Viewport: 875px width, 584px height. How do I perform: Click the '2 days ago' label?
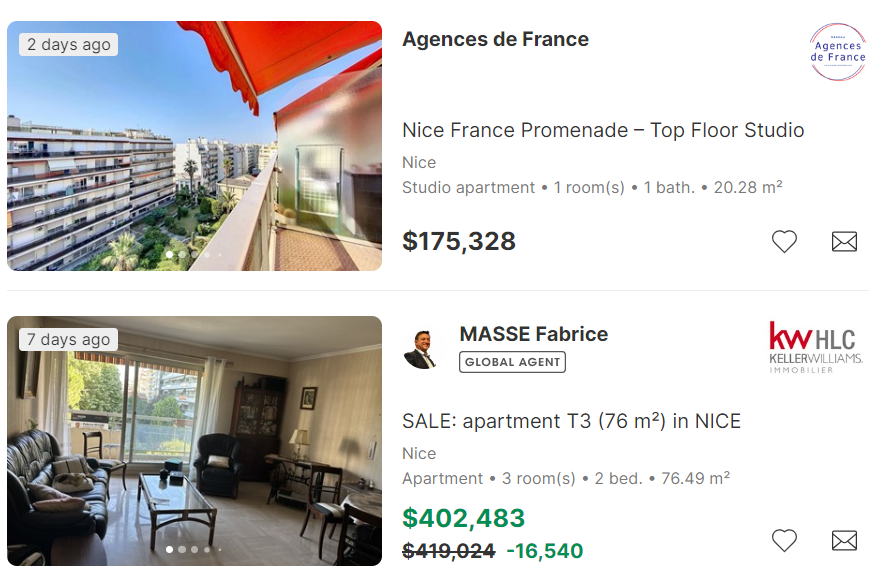pos(68,44)
